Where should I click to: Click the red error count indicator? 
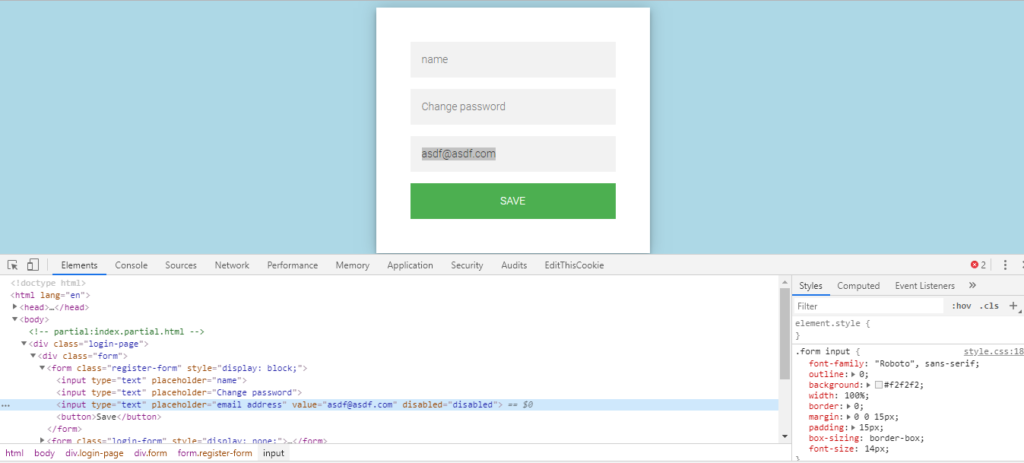[x=978, y=265]
